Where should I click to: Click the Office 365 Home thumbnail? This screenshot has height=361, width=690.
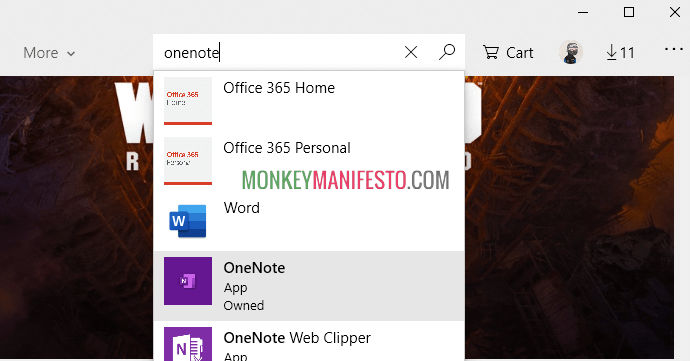pos(188,101)
